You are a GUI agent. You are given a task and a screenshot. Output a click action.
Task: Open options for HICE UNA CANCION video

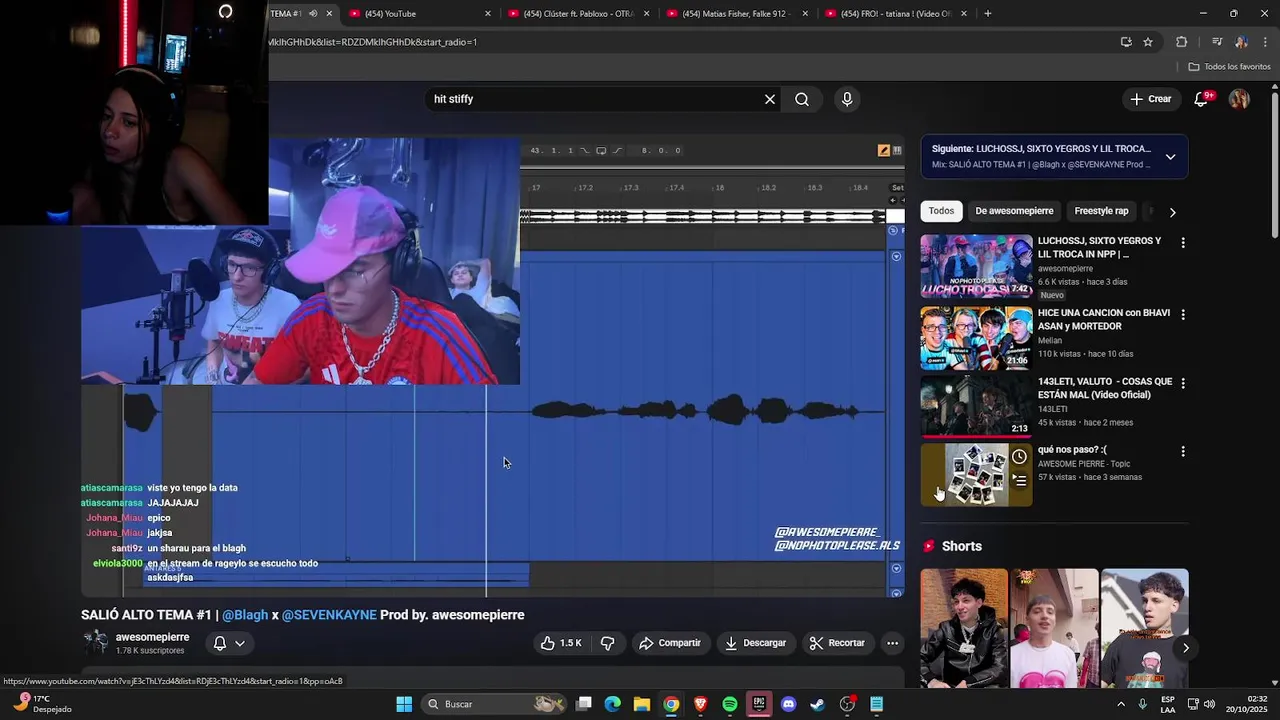click(1183, 314)
